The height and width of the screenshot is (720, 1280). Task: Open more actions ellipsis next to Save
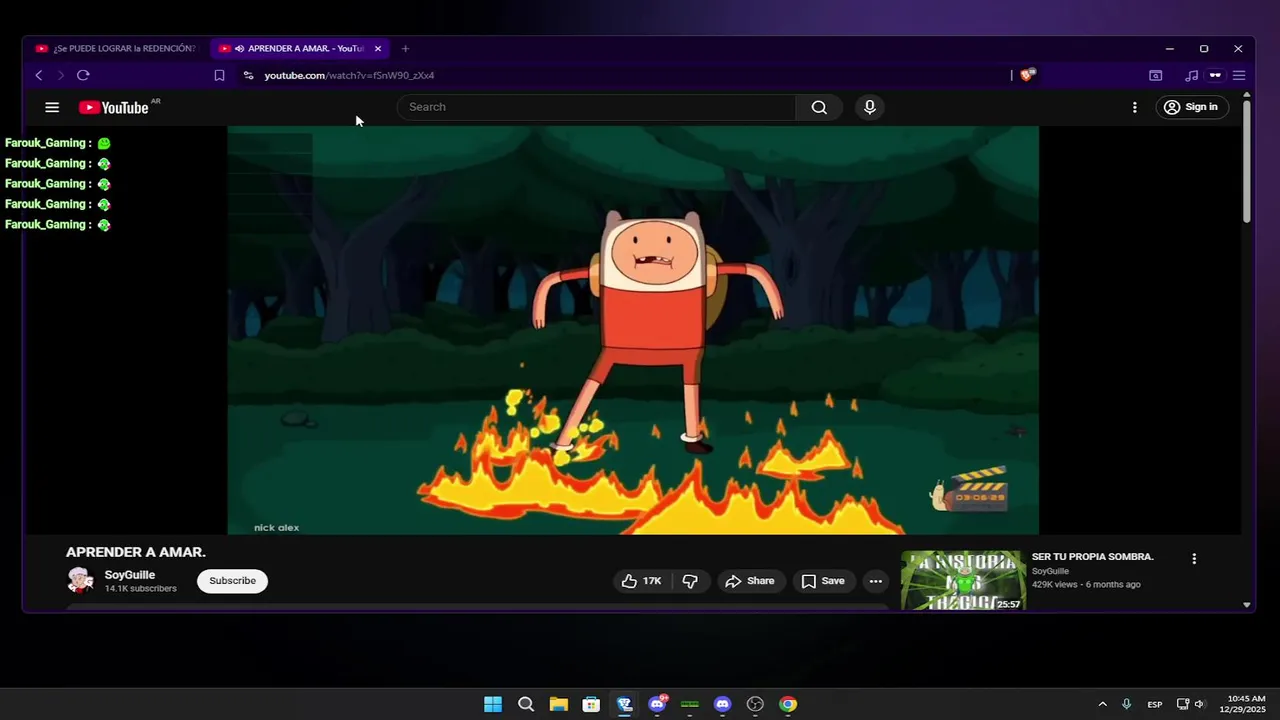[875, 581]
